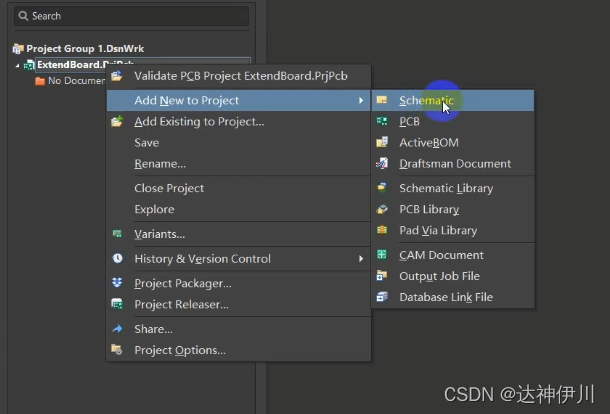Click the Draftsman Document icon
This screenshot has width=610, height=414.
[382, 164]
